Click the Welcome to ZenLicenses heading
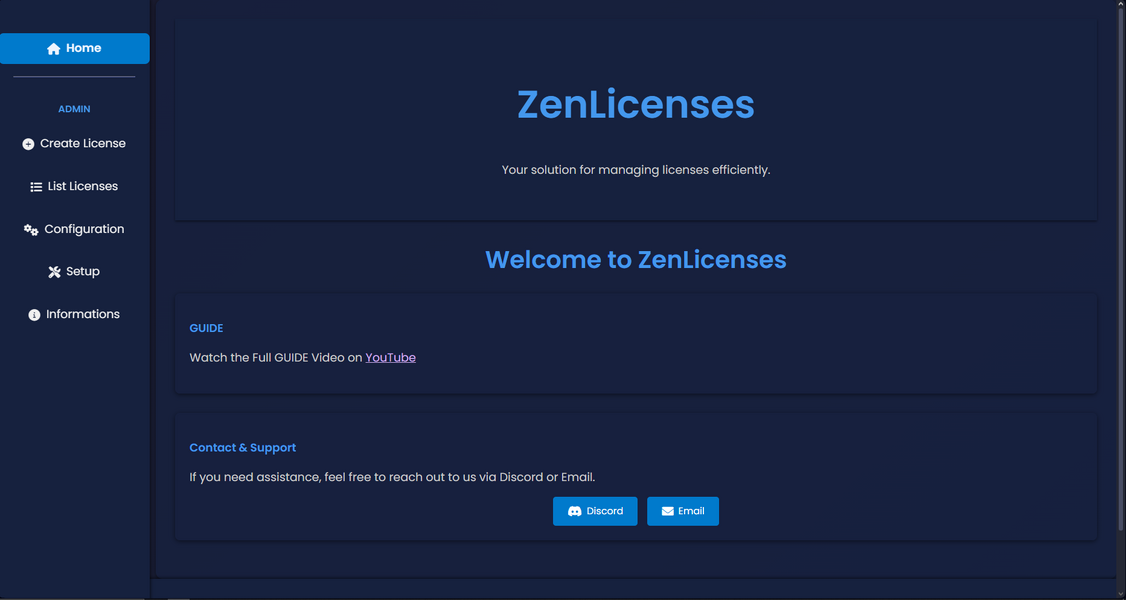 tap(636, 259)
